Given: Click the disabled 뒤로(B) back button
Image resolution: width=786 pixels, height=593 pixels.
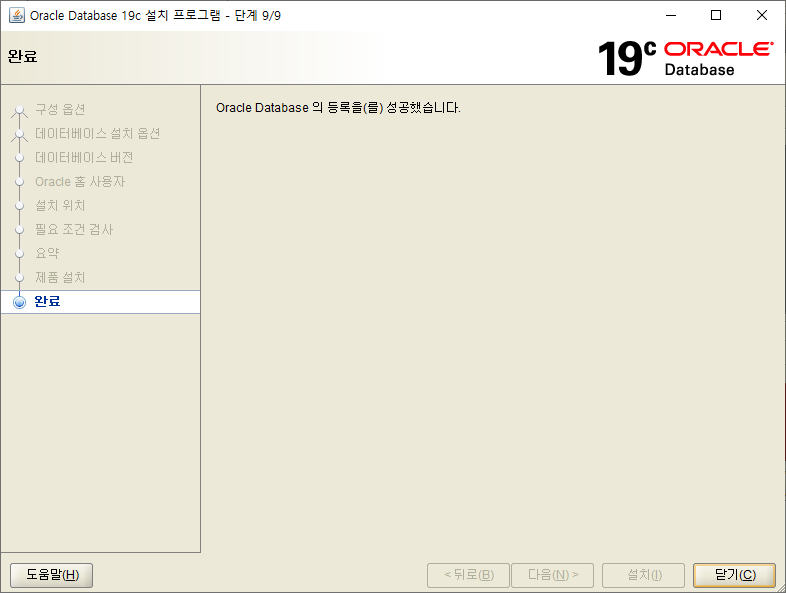Looking at the screenshot, I should 468,575.
